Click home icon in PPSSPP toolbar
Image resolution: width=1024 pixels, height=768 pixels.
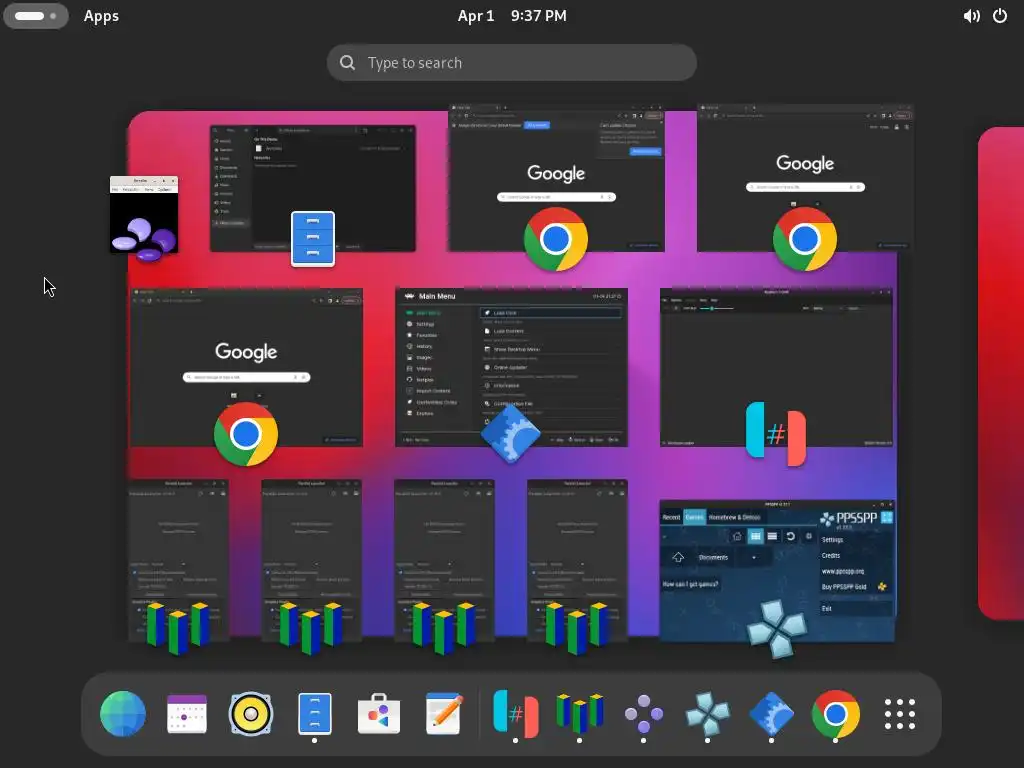737,536
